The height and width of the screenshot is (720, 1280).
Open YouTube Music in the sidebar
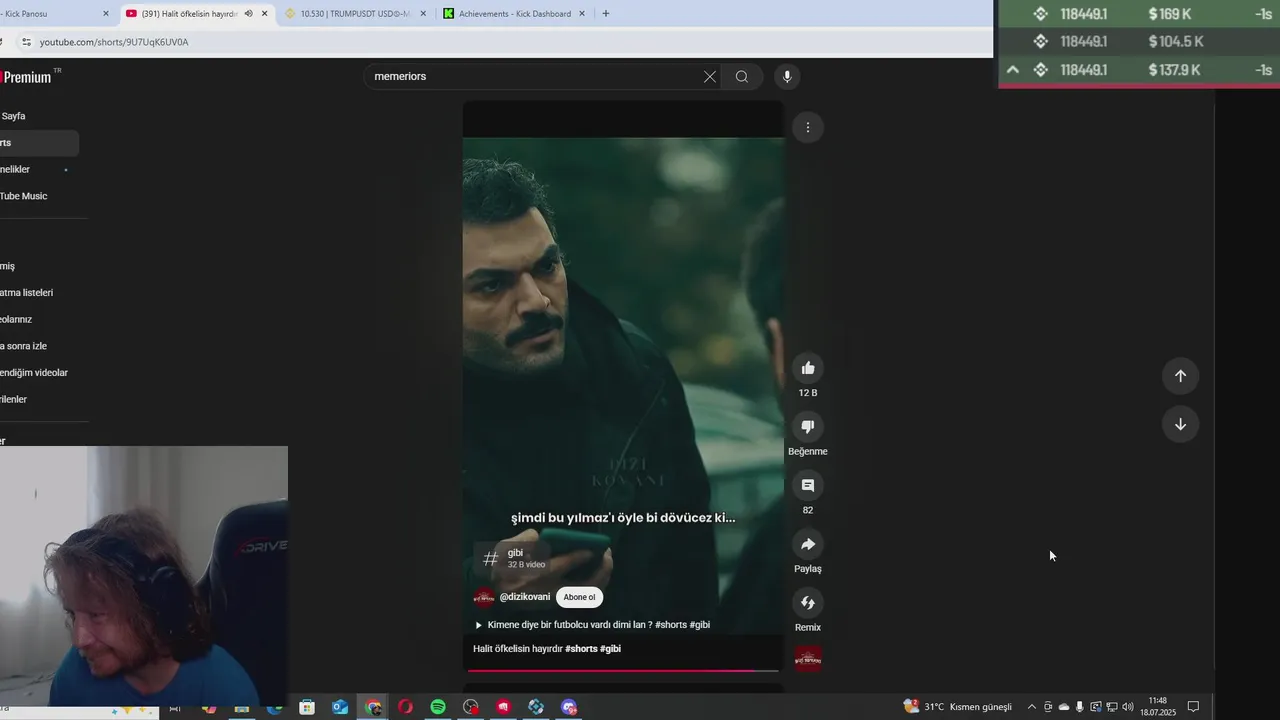(x=38, y=196)
